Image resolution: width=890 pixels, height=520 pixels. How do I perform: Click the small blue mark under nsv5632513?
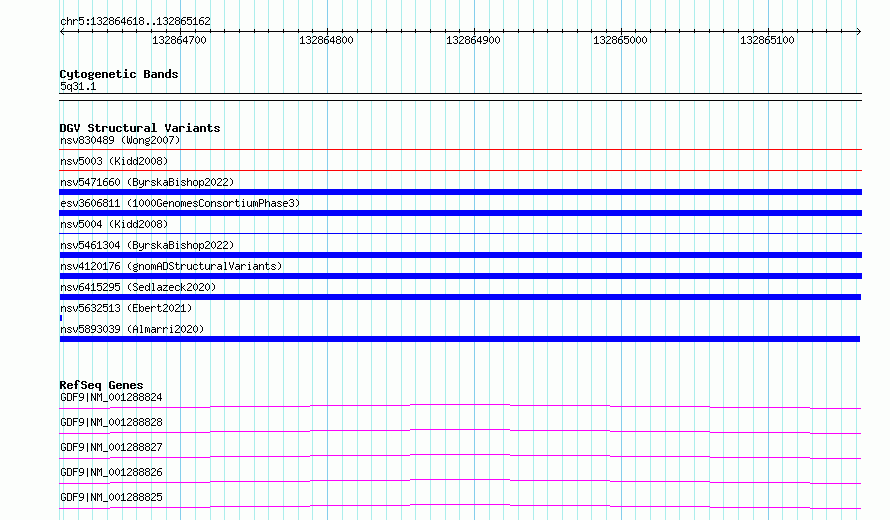pos(61,318)
